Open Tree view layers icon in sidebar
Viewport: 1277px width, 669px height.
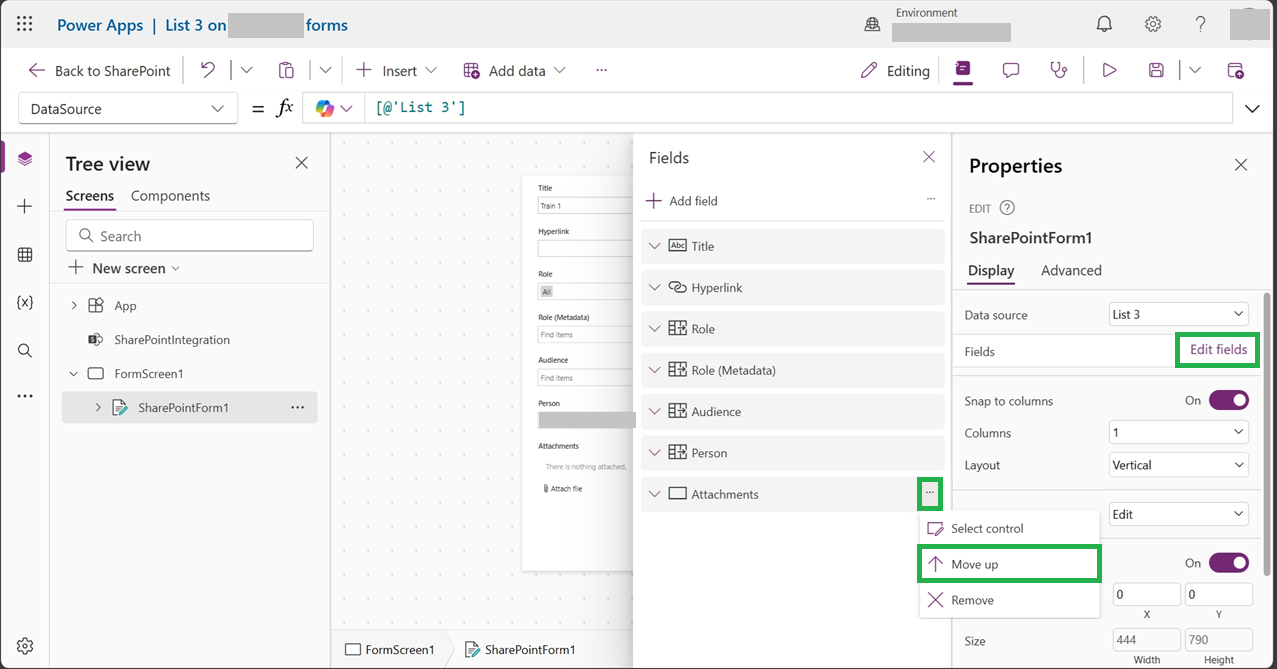point(25,159)
